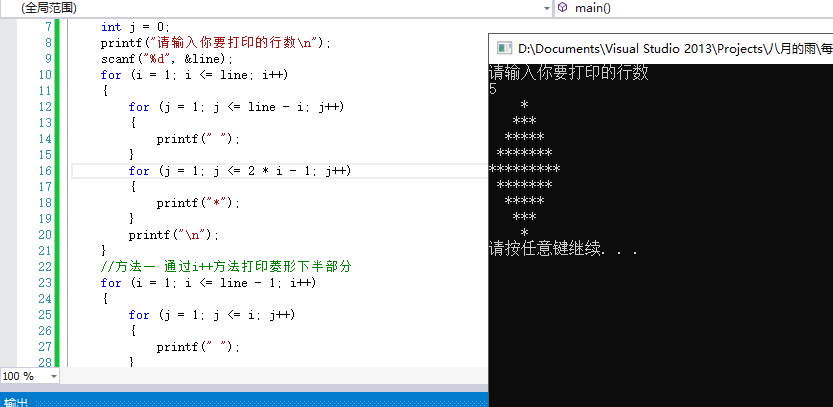Click the printf("\n"); code line
Screen dimensions: 833x407
[174, 235]
